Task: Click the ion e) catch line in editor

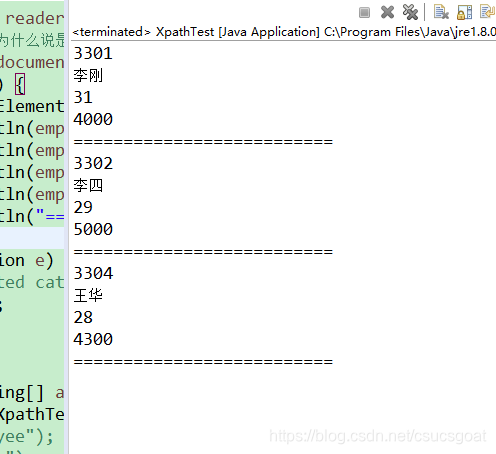Action: coord(27,260)
